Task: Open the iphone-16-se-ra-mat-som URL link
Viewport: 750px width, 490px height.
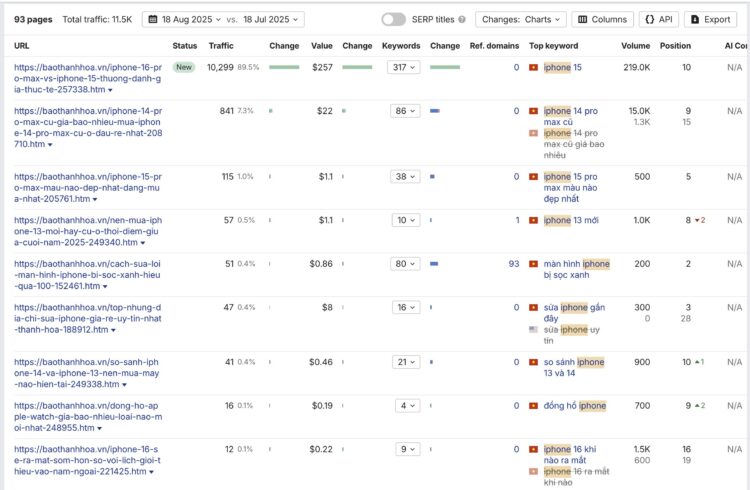Action: (x=87, y=460)
